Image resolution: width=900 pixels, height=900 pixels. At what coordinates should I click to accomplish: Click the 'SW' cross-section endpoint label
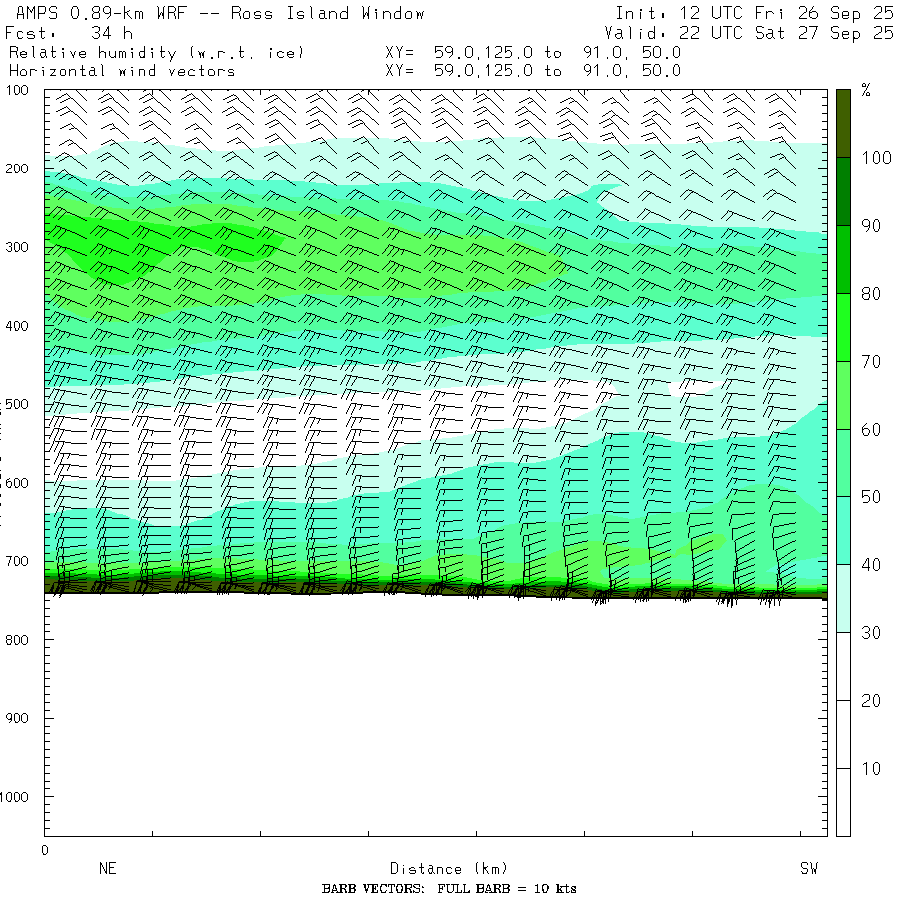809,868
